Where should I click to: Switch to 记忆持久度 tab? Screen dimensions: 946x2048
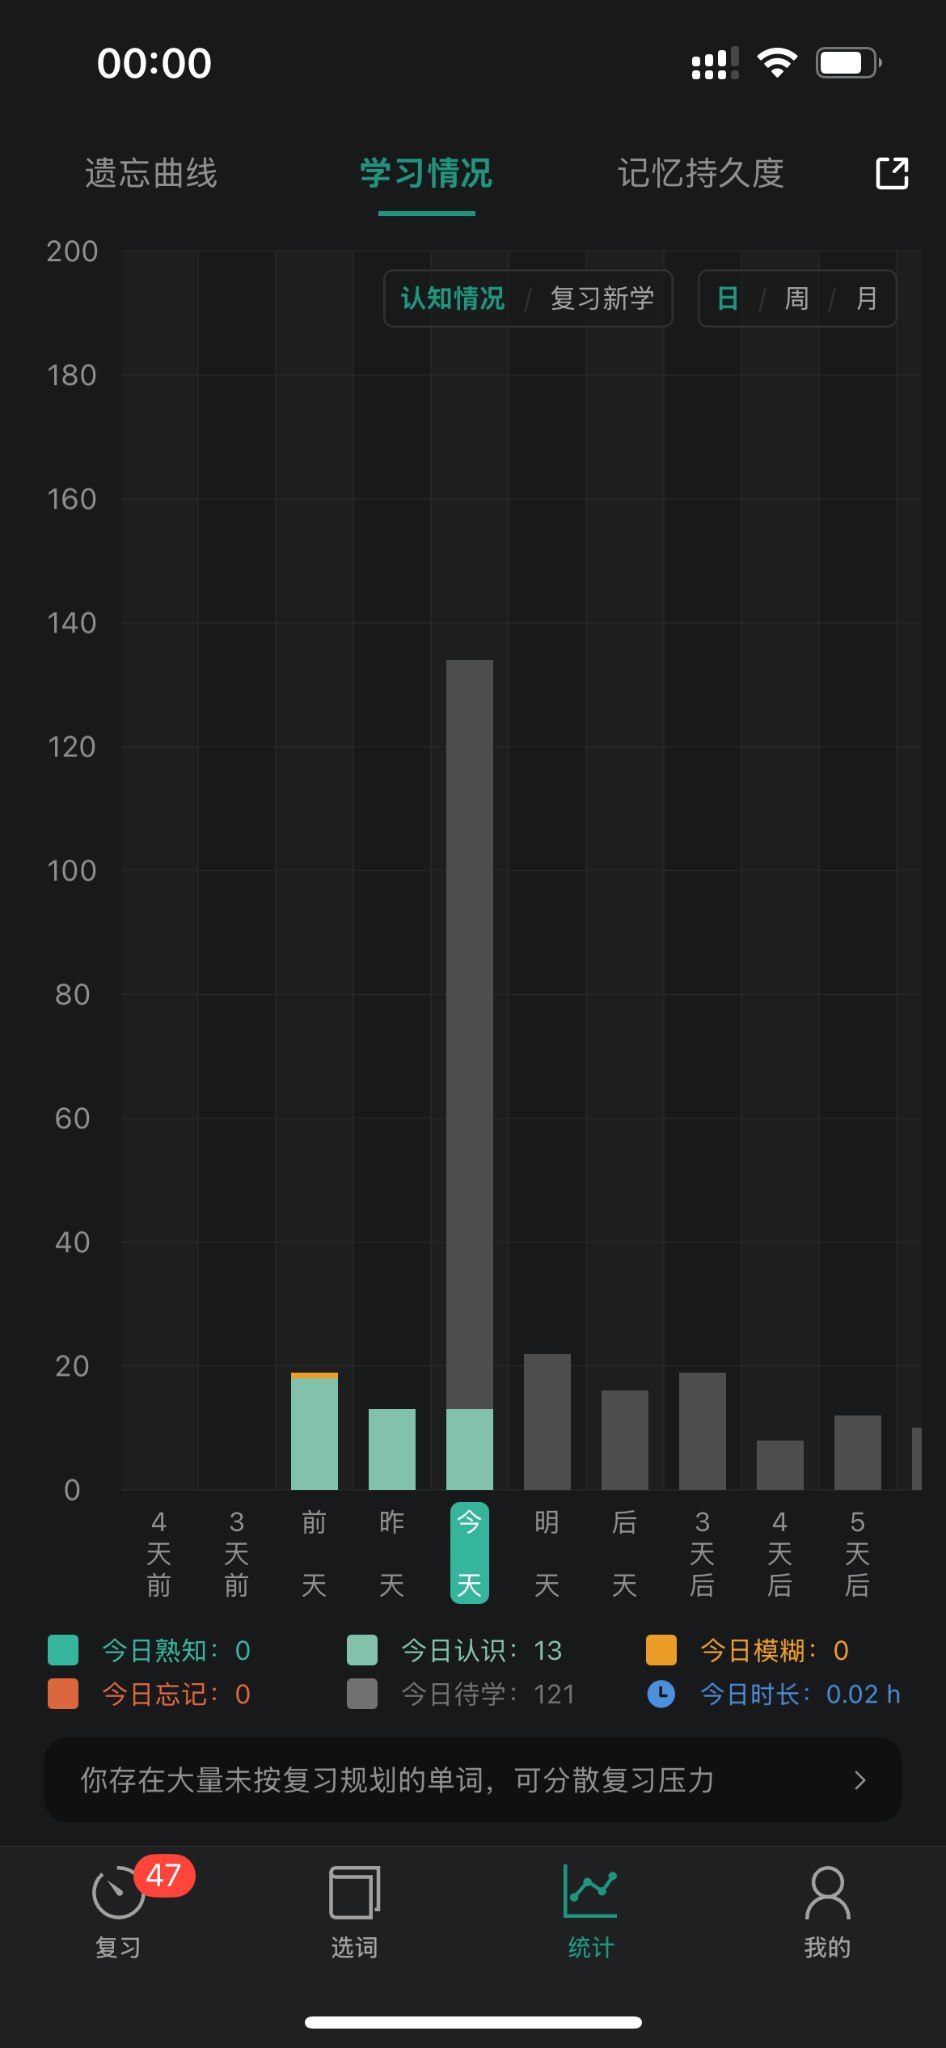pos(700,173)
